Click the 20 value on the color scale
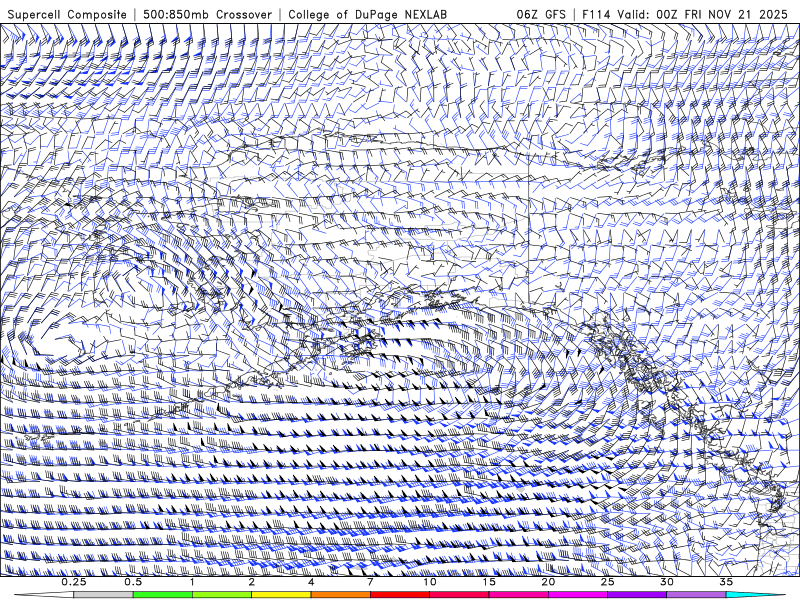The image size is (800, 600). (548, 582)
